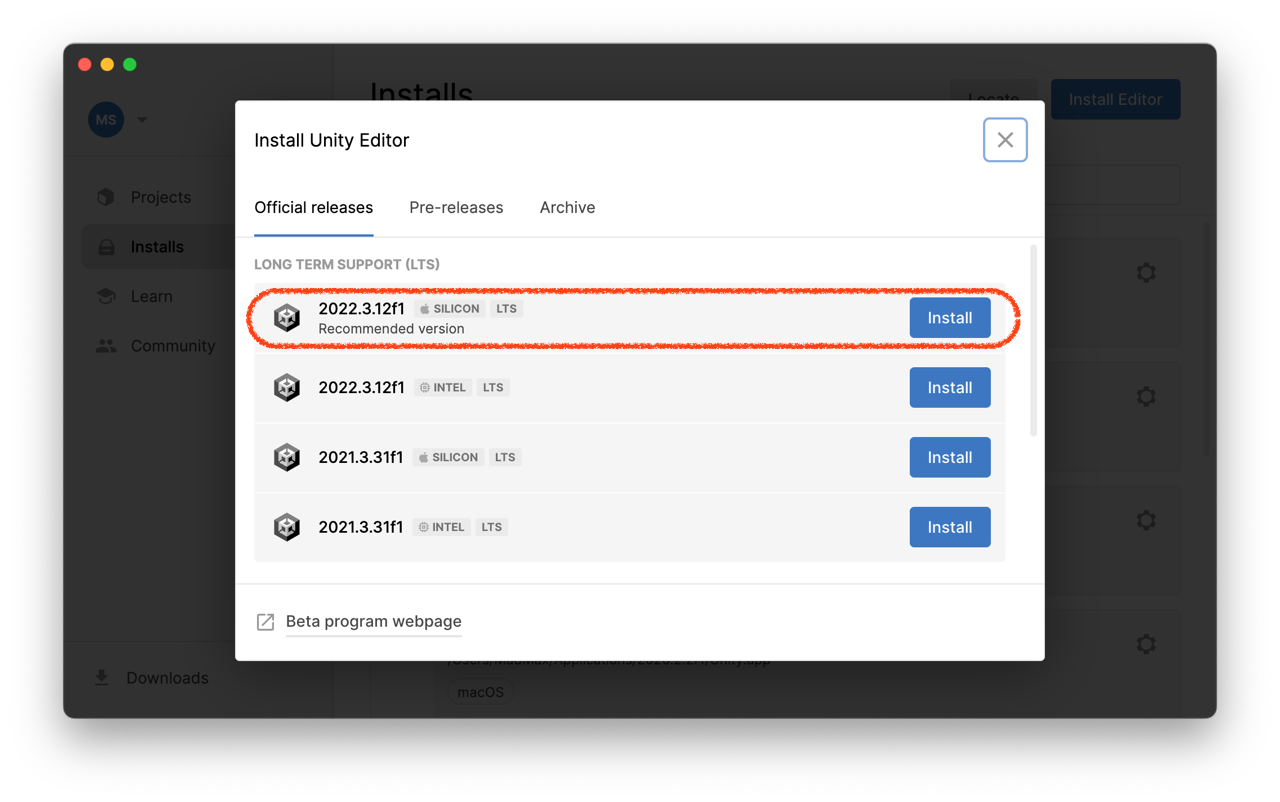Switch to the Pre-releases tab
Image resolution: width=1280 pixels, height=802 pixels.
(456, 208)
